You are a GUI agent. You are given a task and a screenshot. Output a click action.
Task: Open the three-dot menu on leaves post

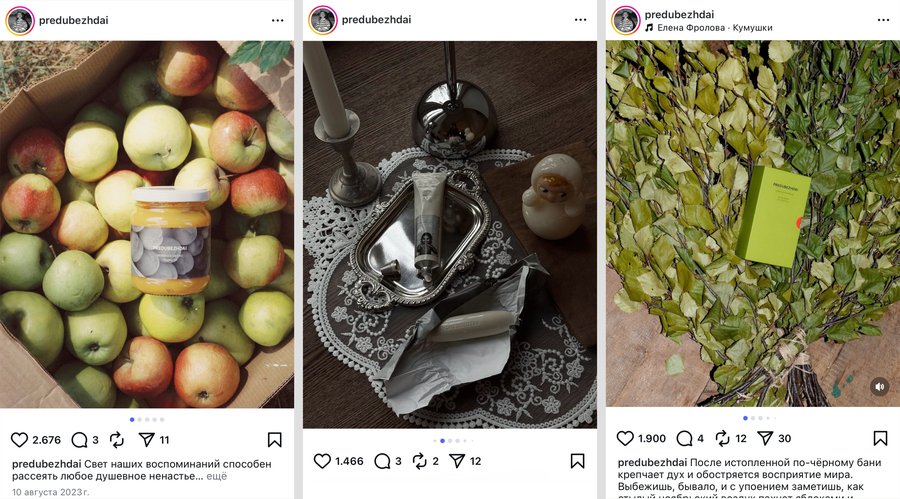880,20
